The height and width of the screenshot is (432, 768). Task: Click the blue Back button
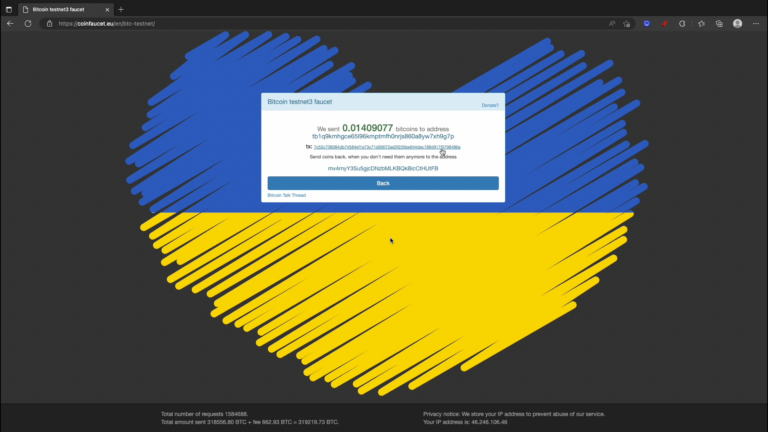tap(383, 183)
